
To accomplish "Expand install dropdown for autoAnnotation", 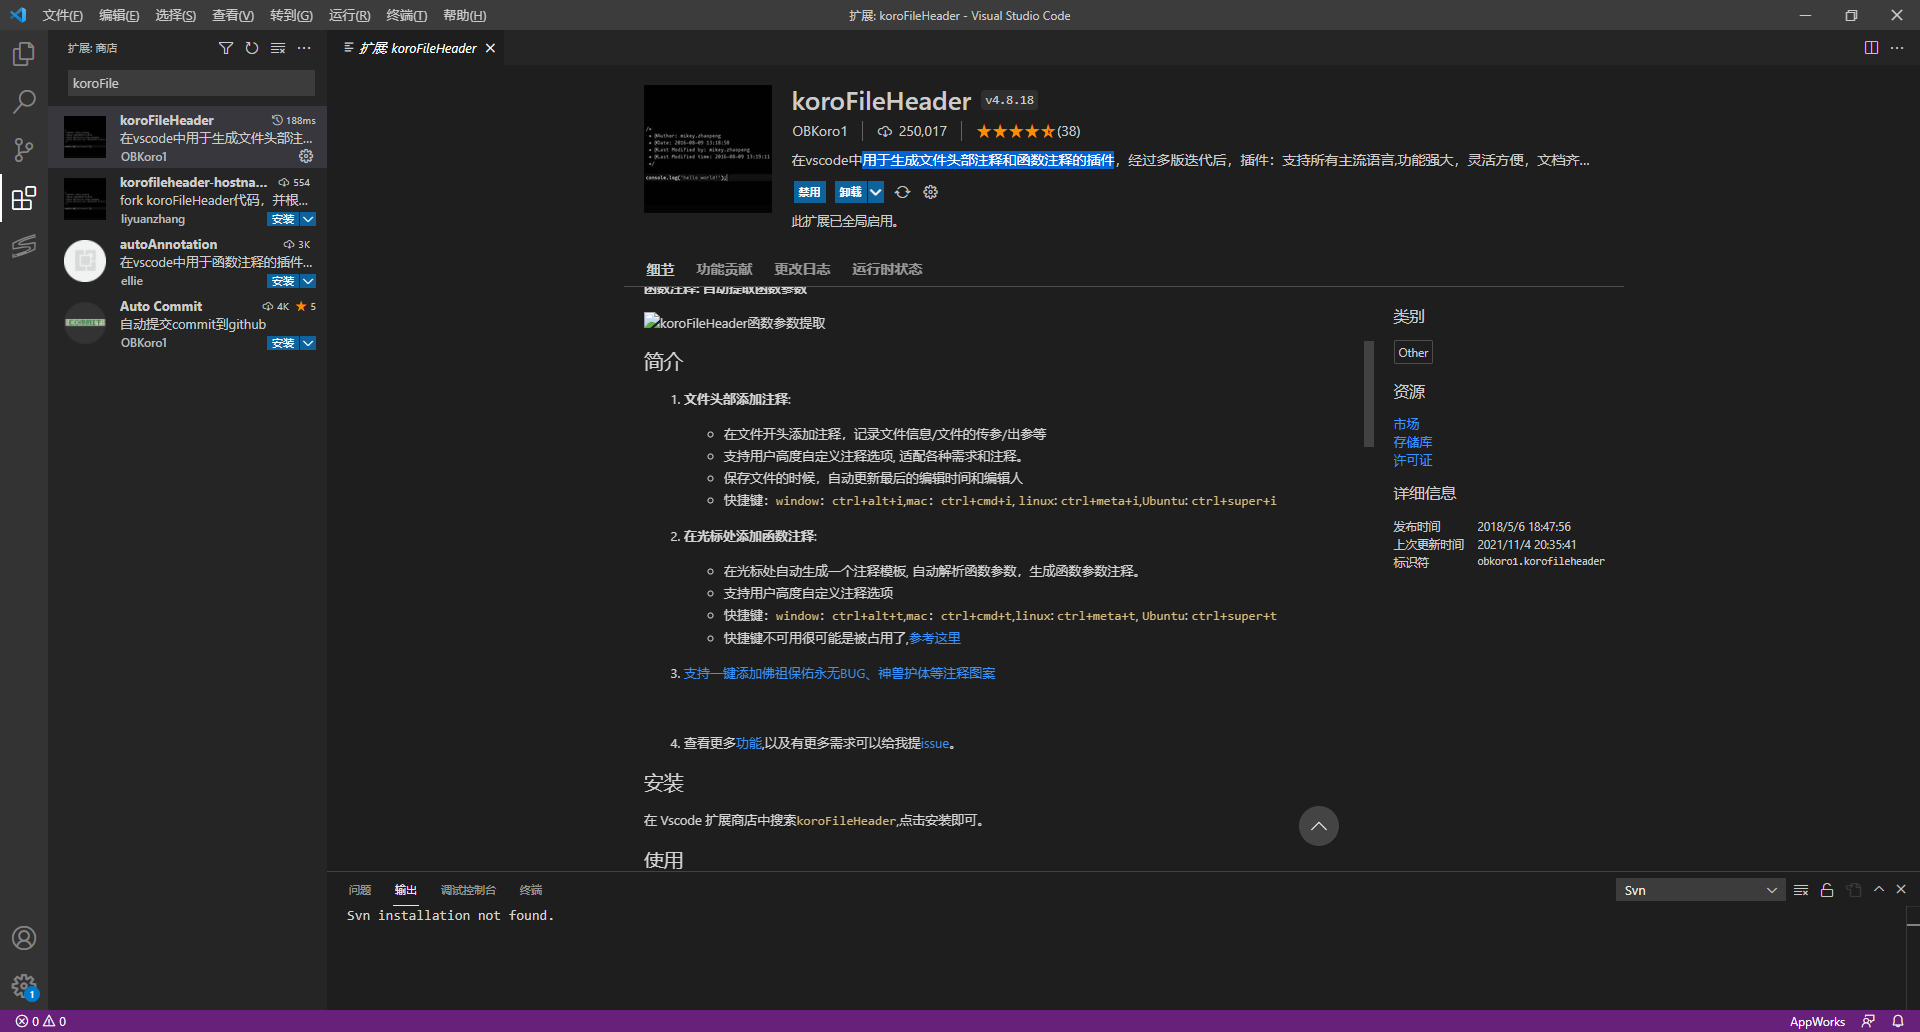I will pos(308,281).
